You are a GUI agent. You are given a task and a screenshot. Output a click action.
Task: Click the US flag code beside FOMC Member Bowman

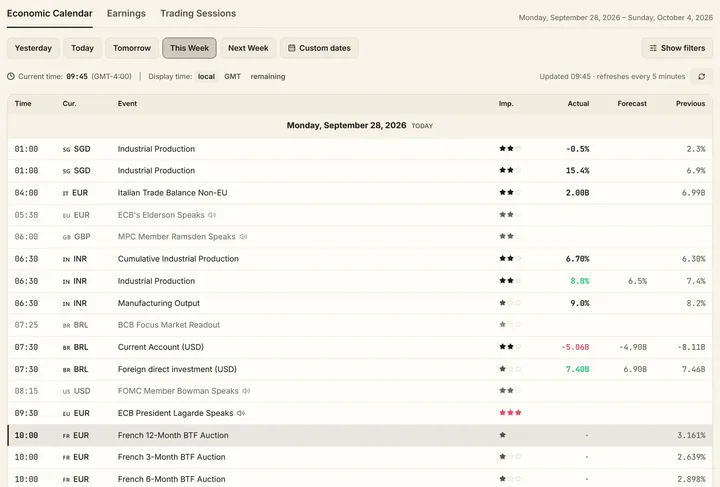(x=67, y=392)
